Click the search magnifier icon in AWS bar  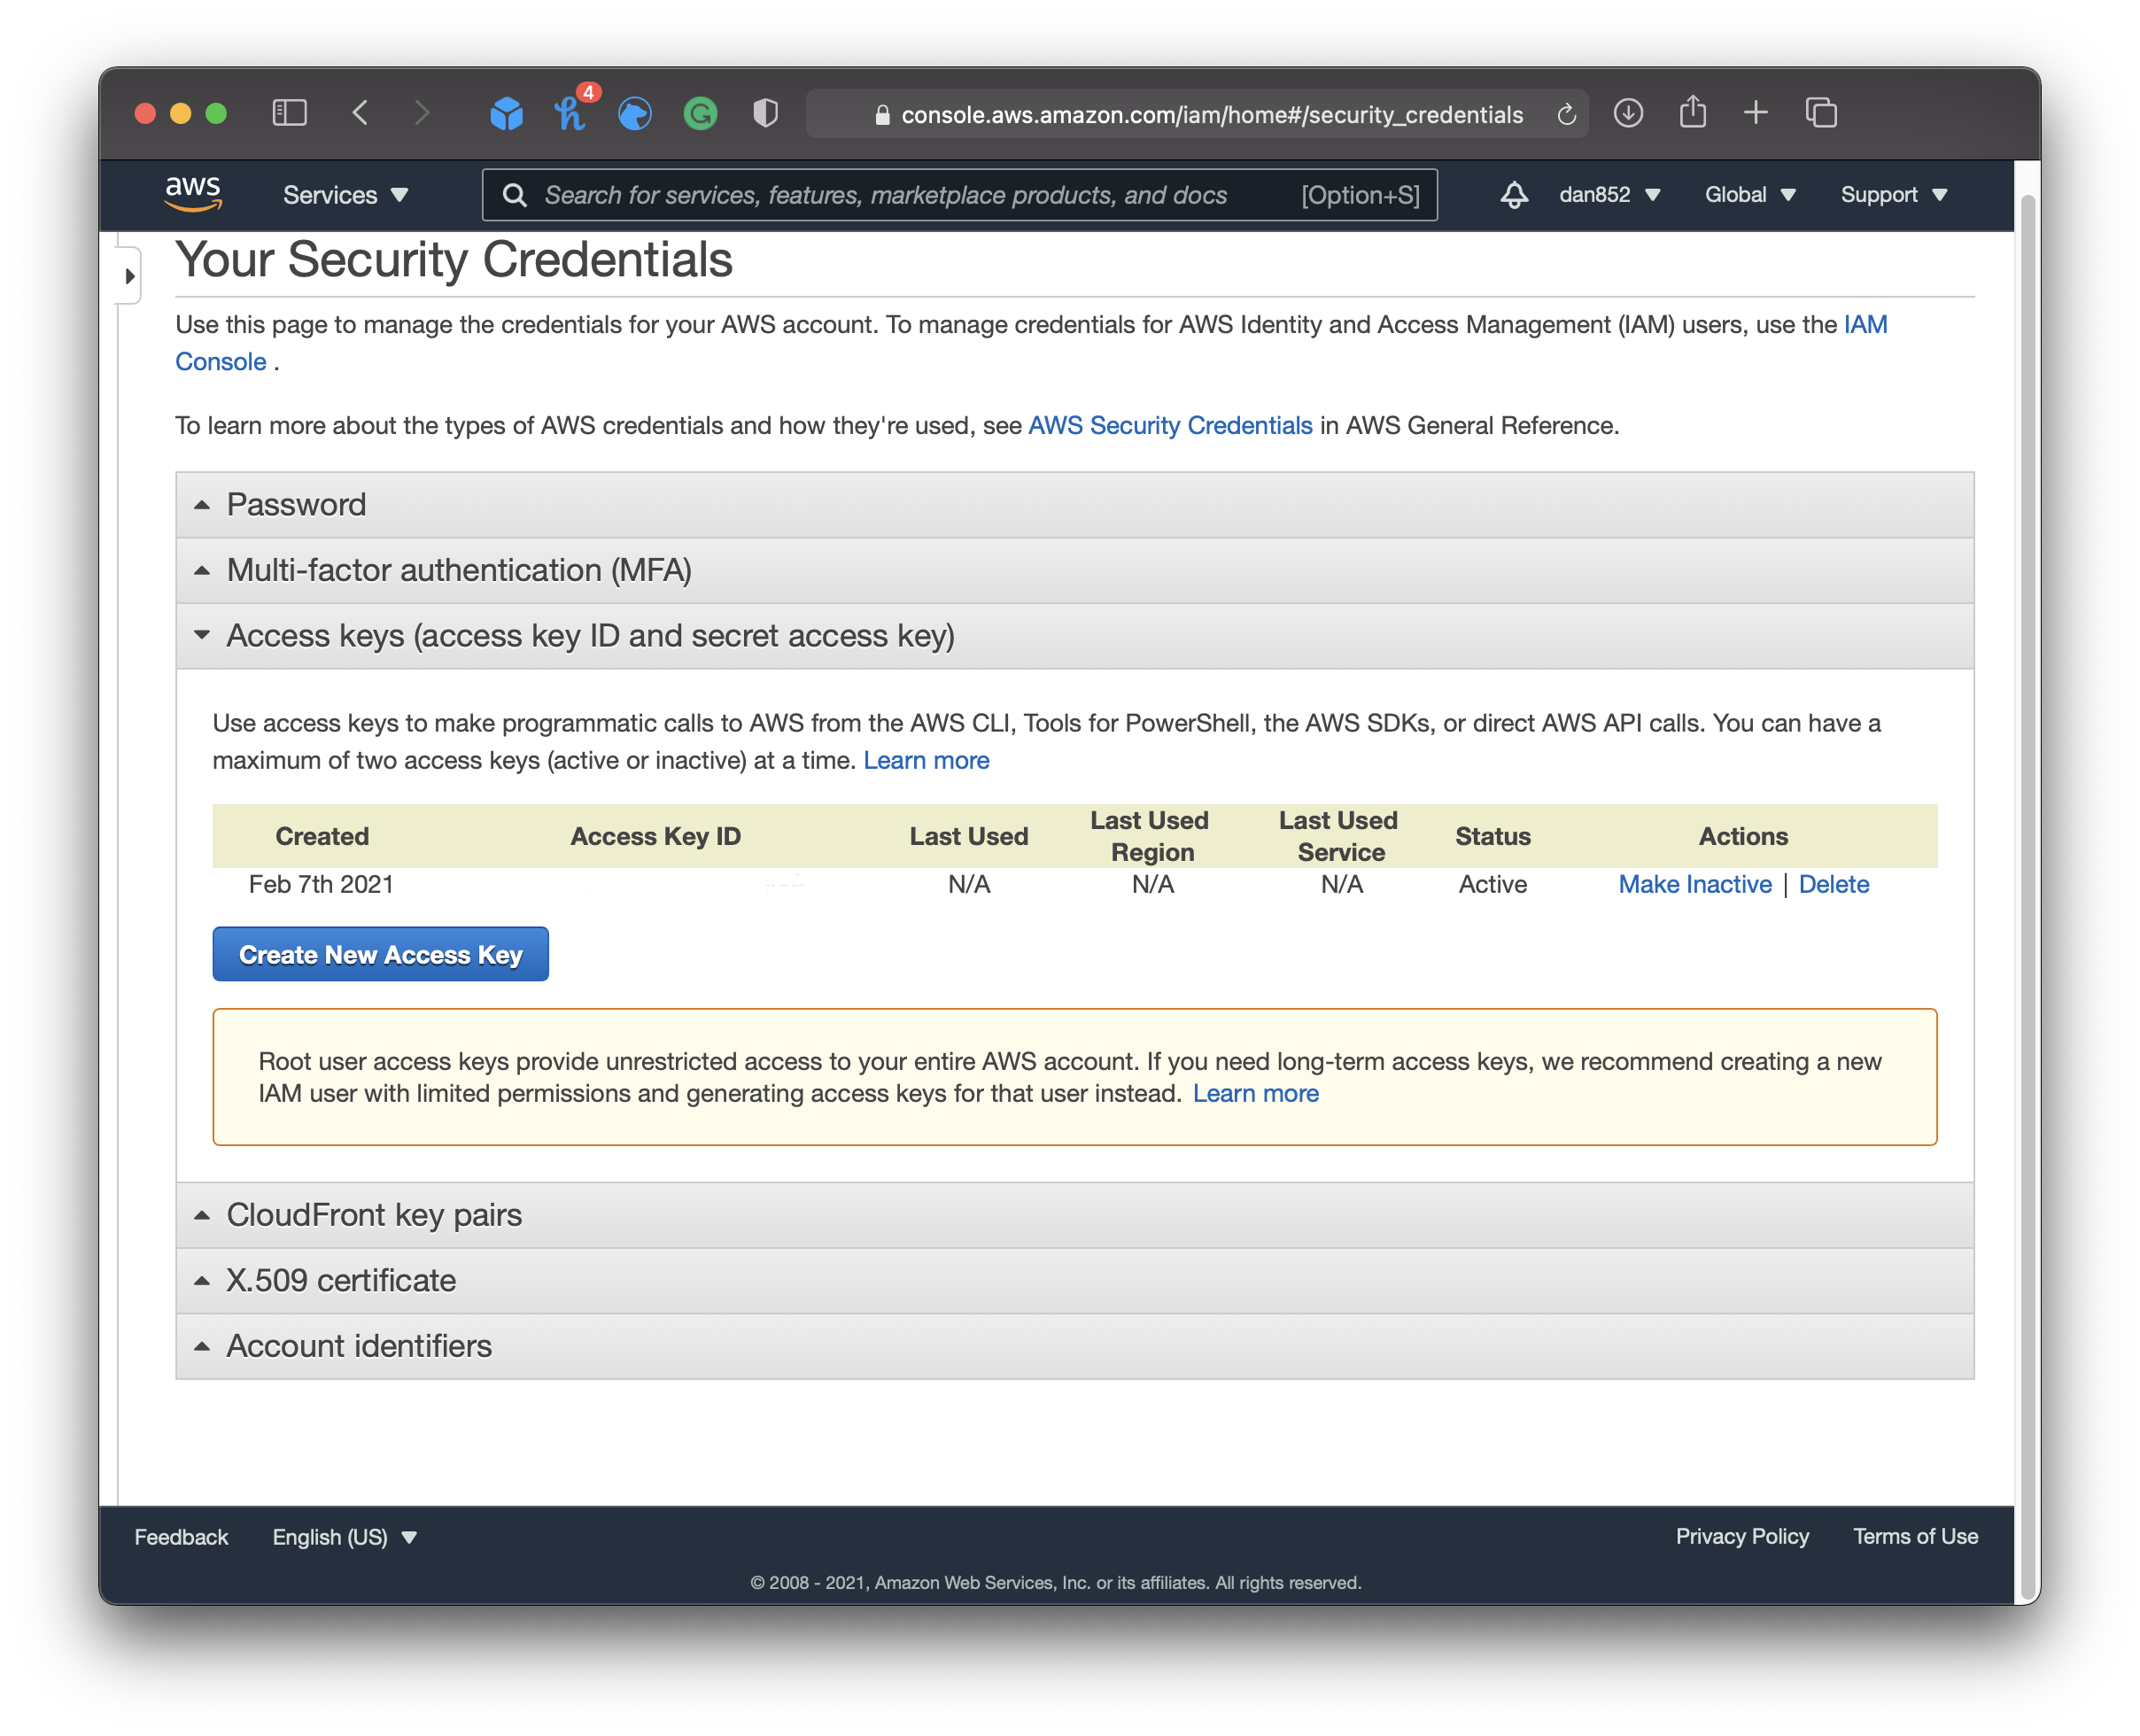coord(515,195)
